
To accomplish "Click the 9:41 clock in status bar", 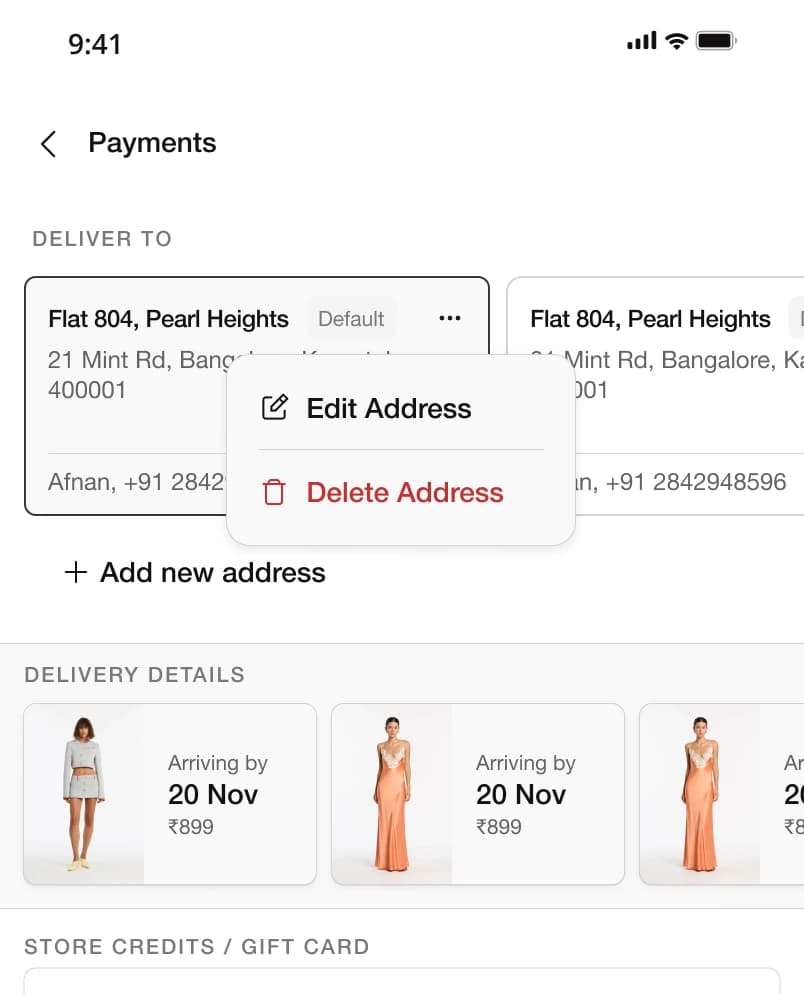I will pos(94,44).
